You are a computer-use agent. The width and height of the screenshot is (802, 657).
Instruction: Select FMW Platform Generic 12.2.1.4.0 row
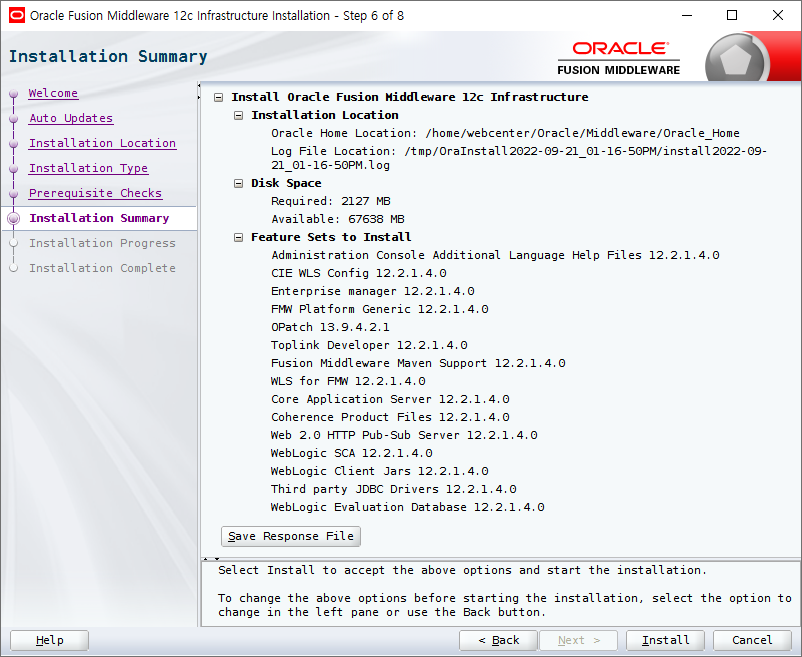379,309
